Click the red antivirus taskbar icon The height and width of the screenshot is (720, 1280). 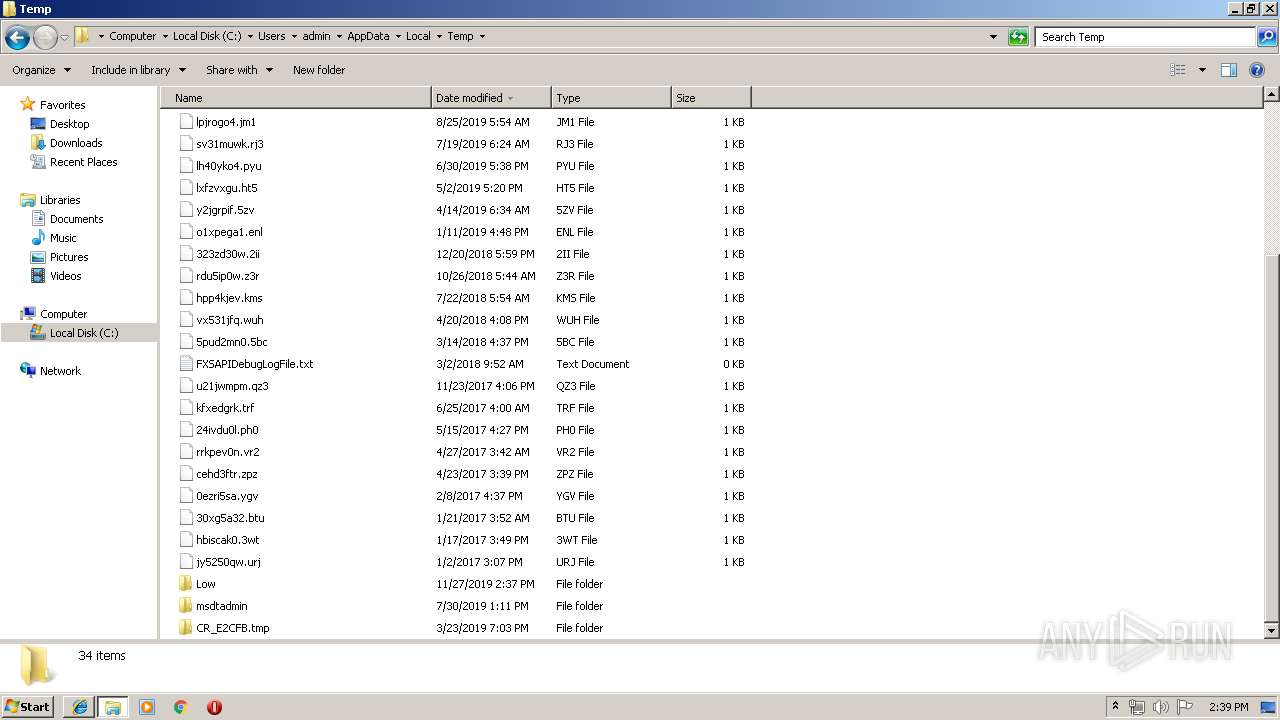tap(214, 707)
